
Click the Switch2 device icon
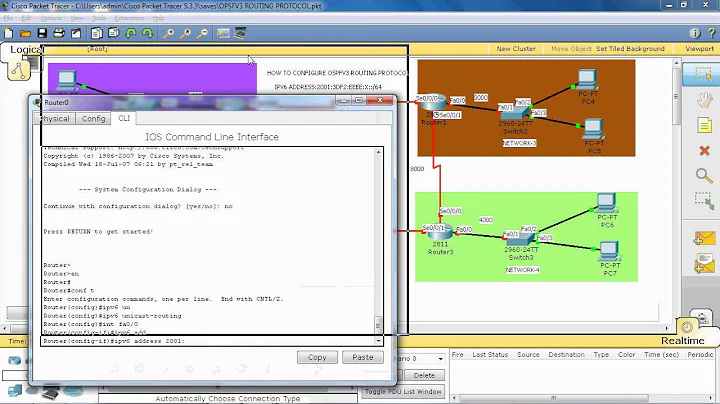(x=516, y=112)
